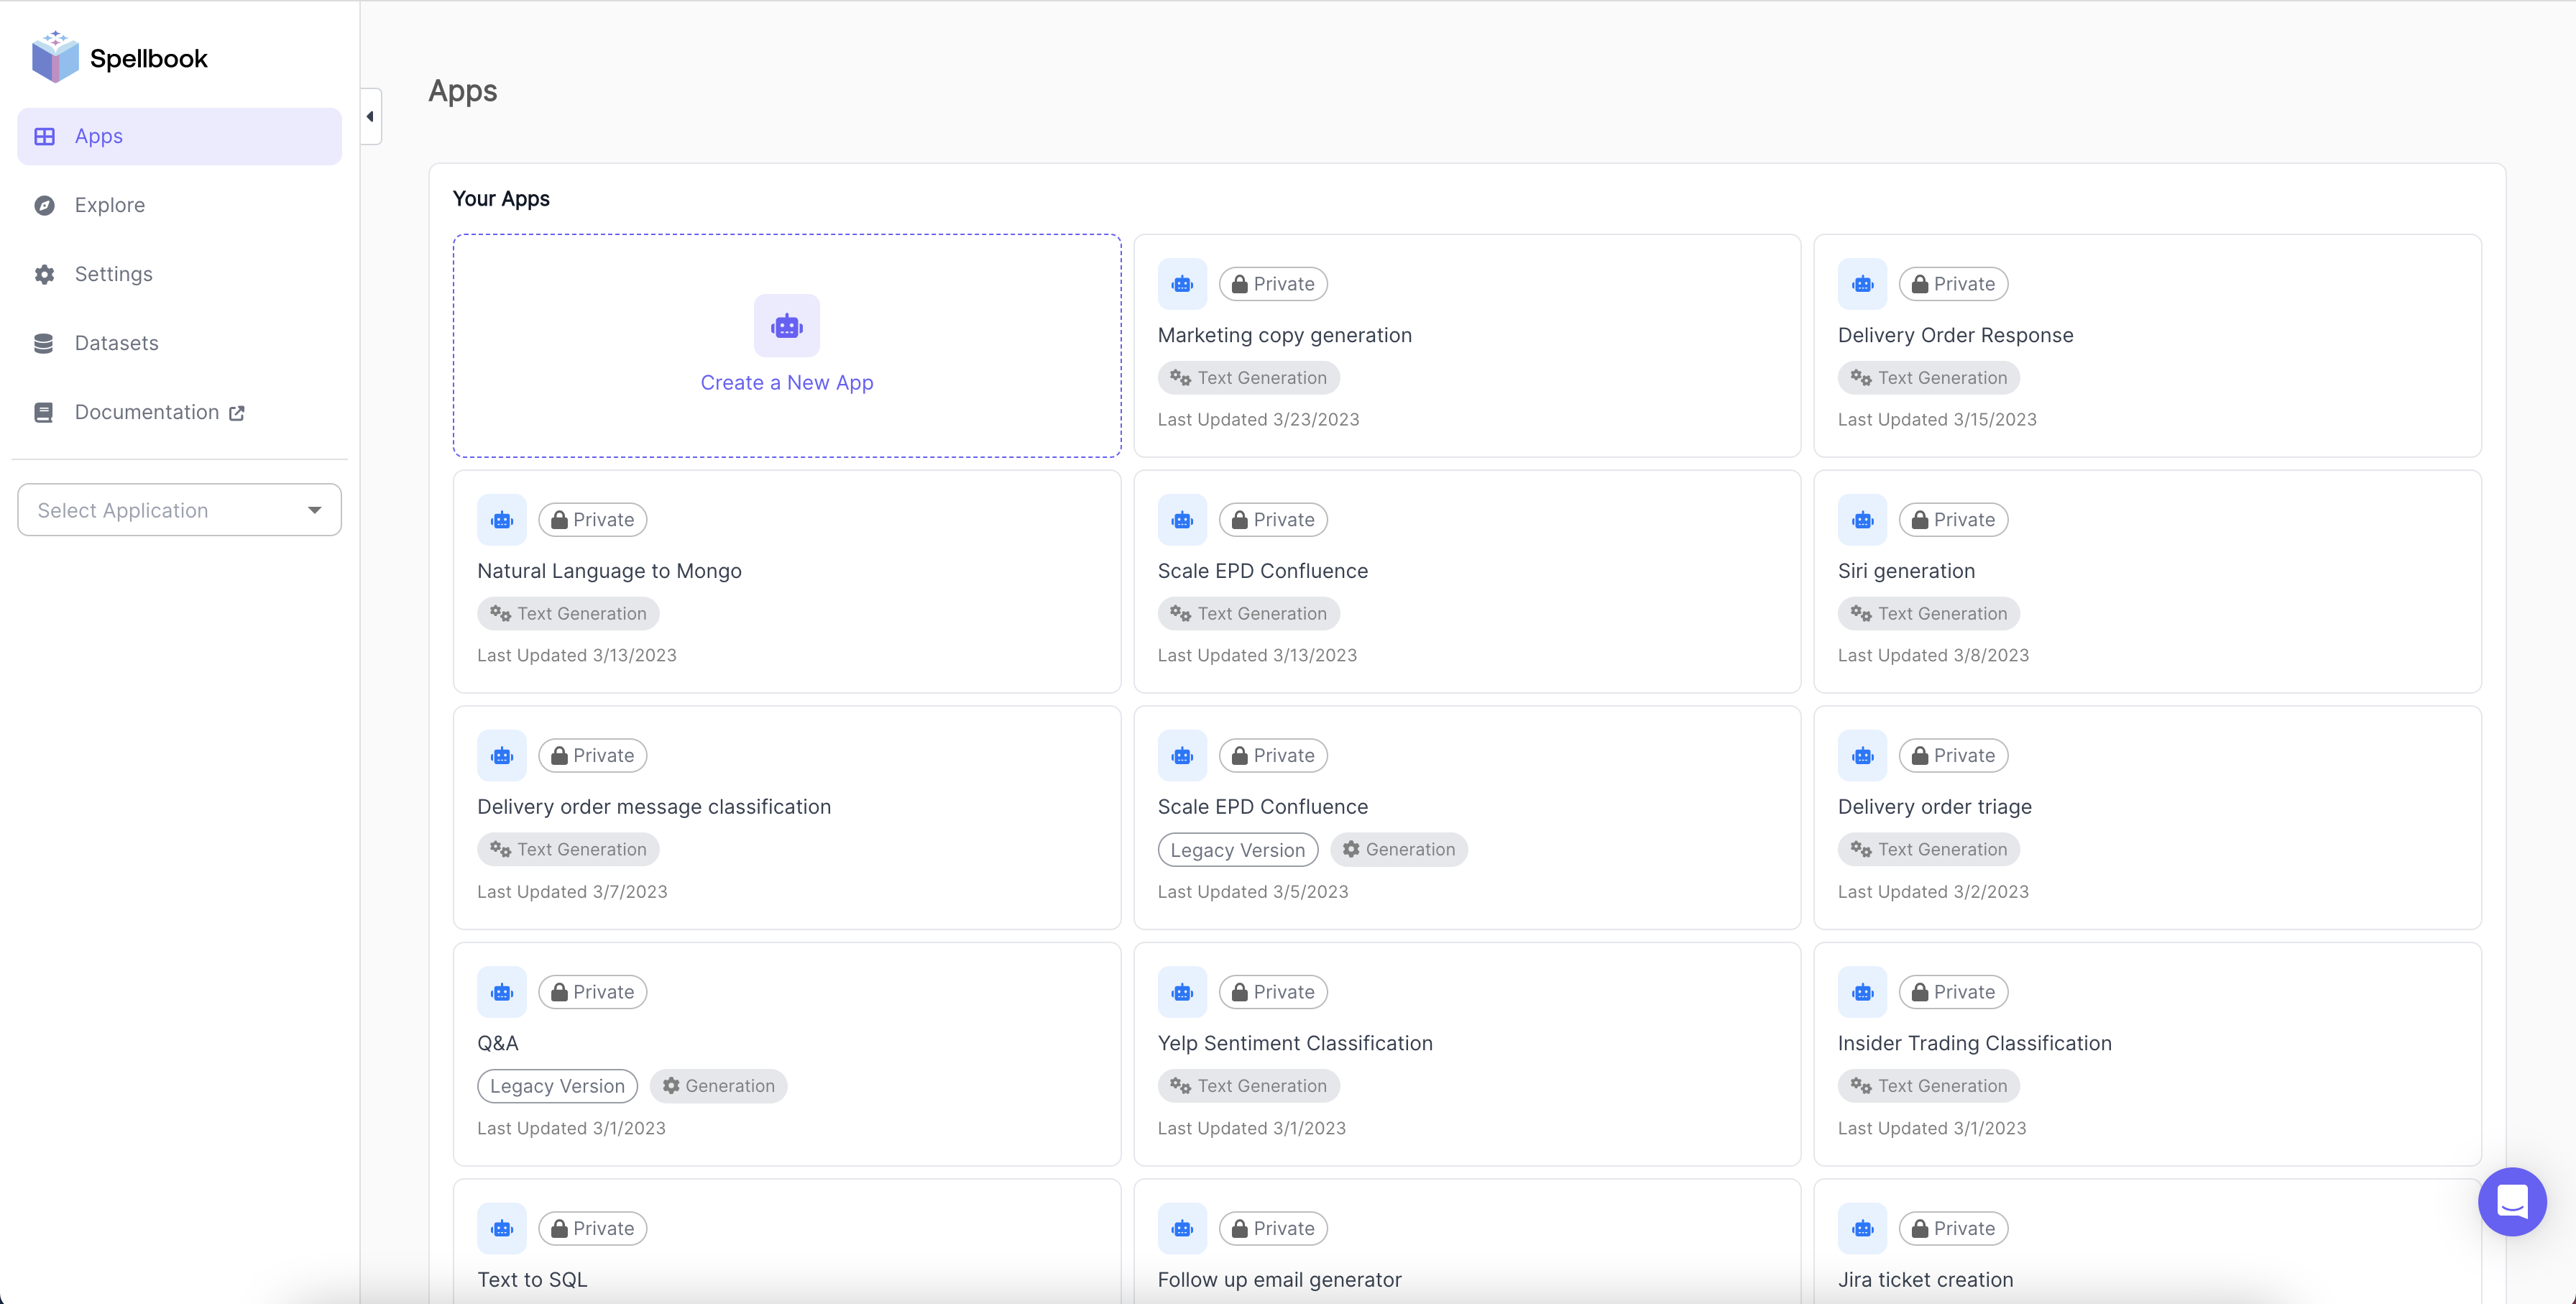Click the Datasets stack icon in sidebar
The height and width of the screenshot is (1304, 2576).
point(43,342)
